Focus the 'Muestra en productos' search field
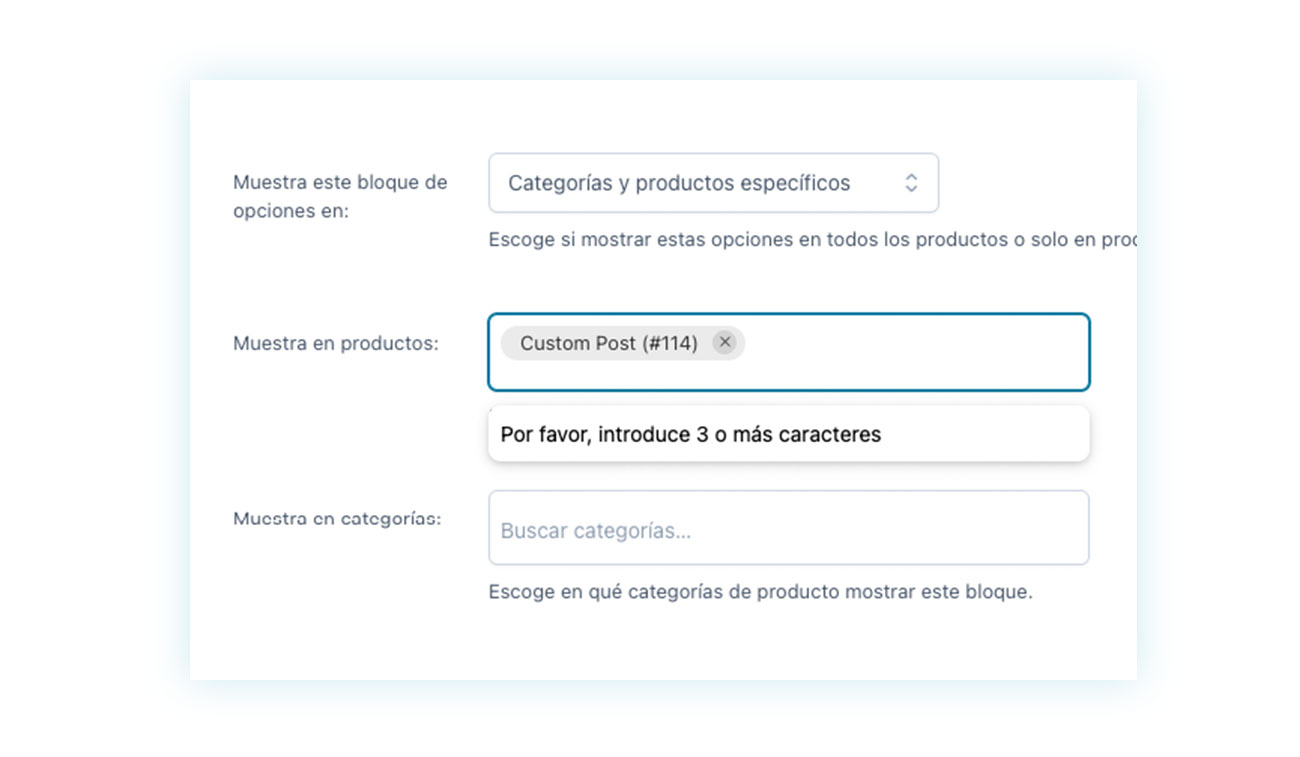This screenshot has height=757, width=1300. coord(789,352)
